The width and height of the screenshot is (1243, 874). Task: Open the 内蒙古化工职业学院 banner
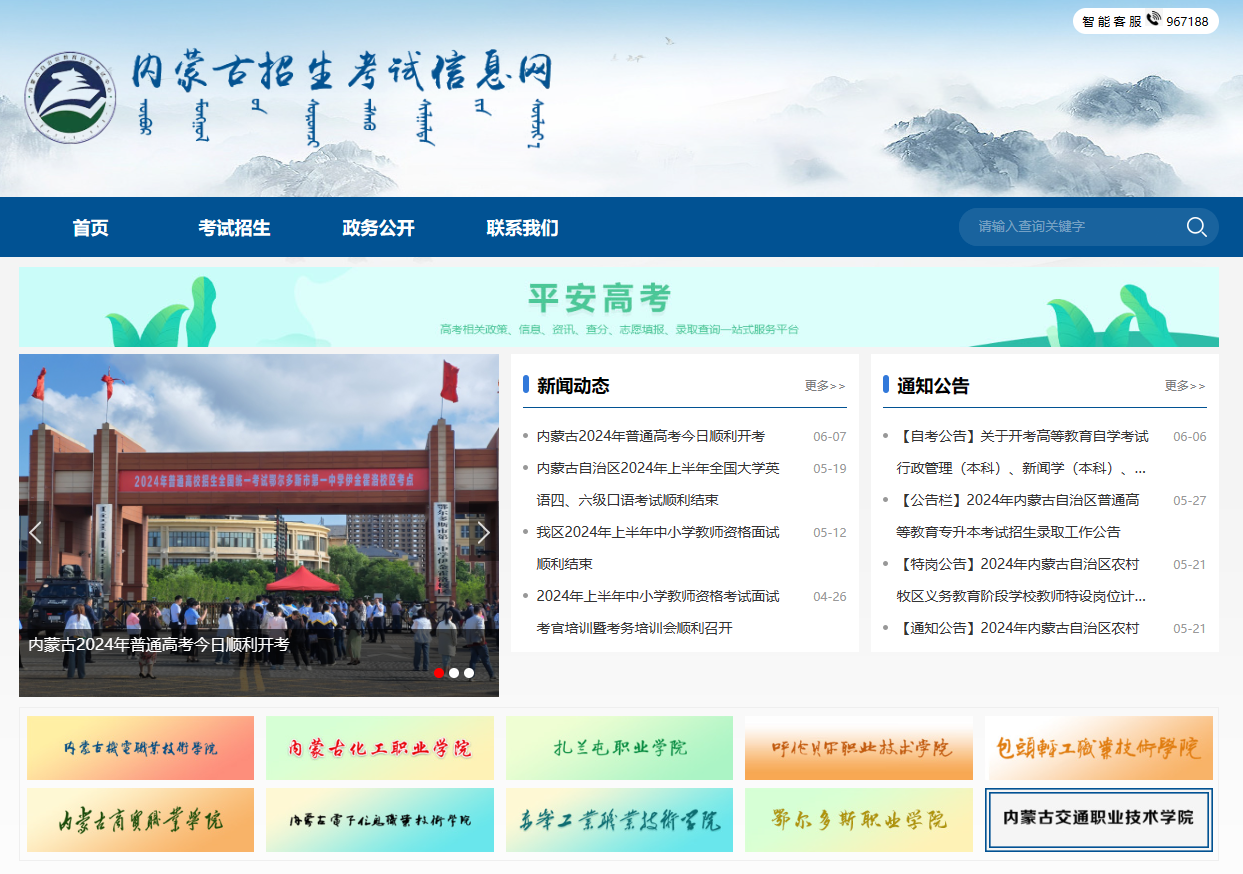pos(380,748)
